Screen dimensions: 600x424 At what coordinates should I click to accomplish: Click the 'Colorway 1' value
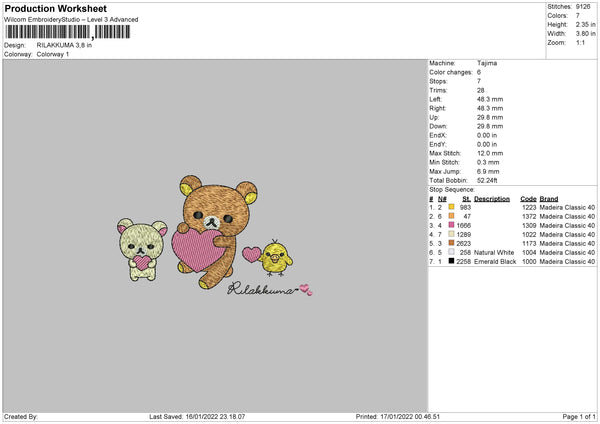coord(53,54)
